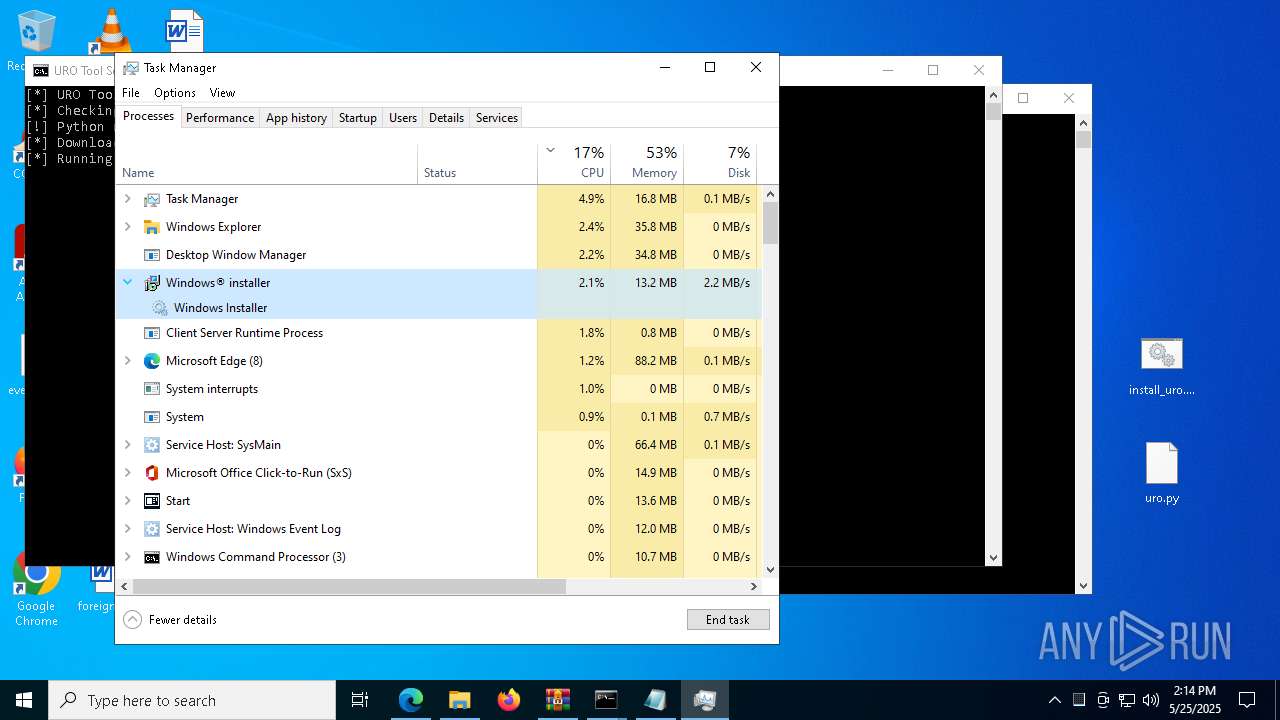Image resolution: width=1280 pixels, height=720 pixels.
Task: Collapse the Windows® installer process group
Action: click(x=127, y=283)
